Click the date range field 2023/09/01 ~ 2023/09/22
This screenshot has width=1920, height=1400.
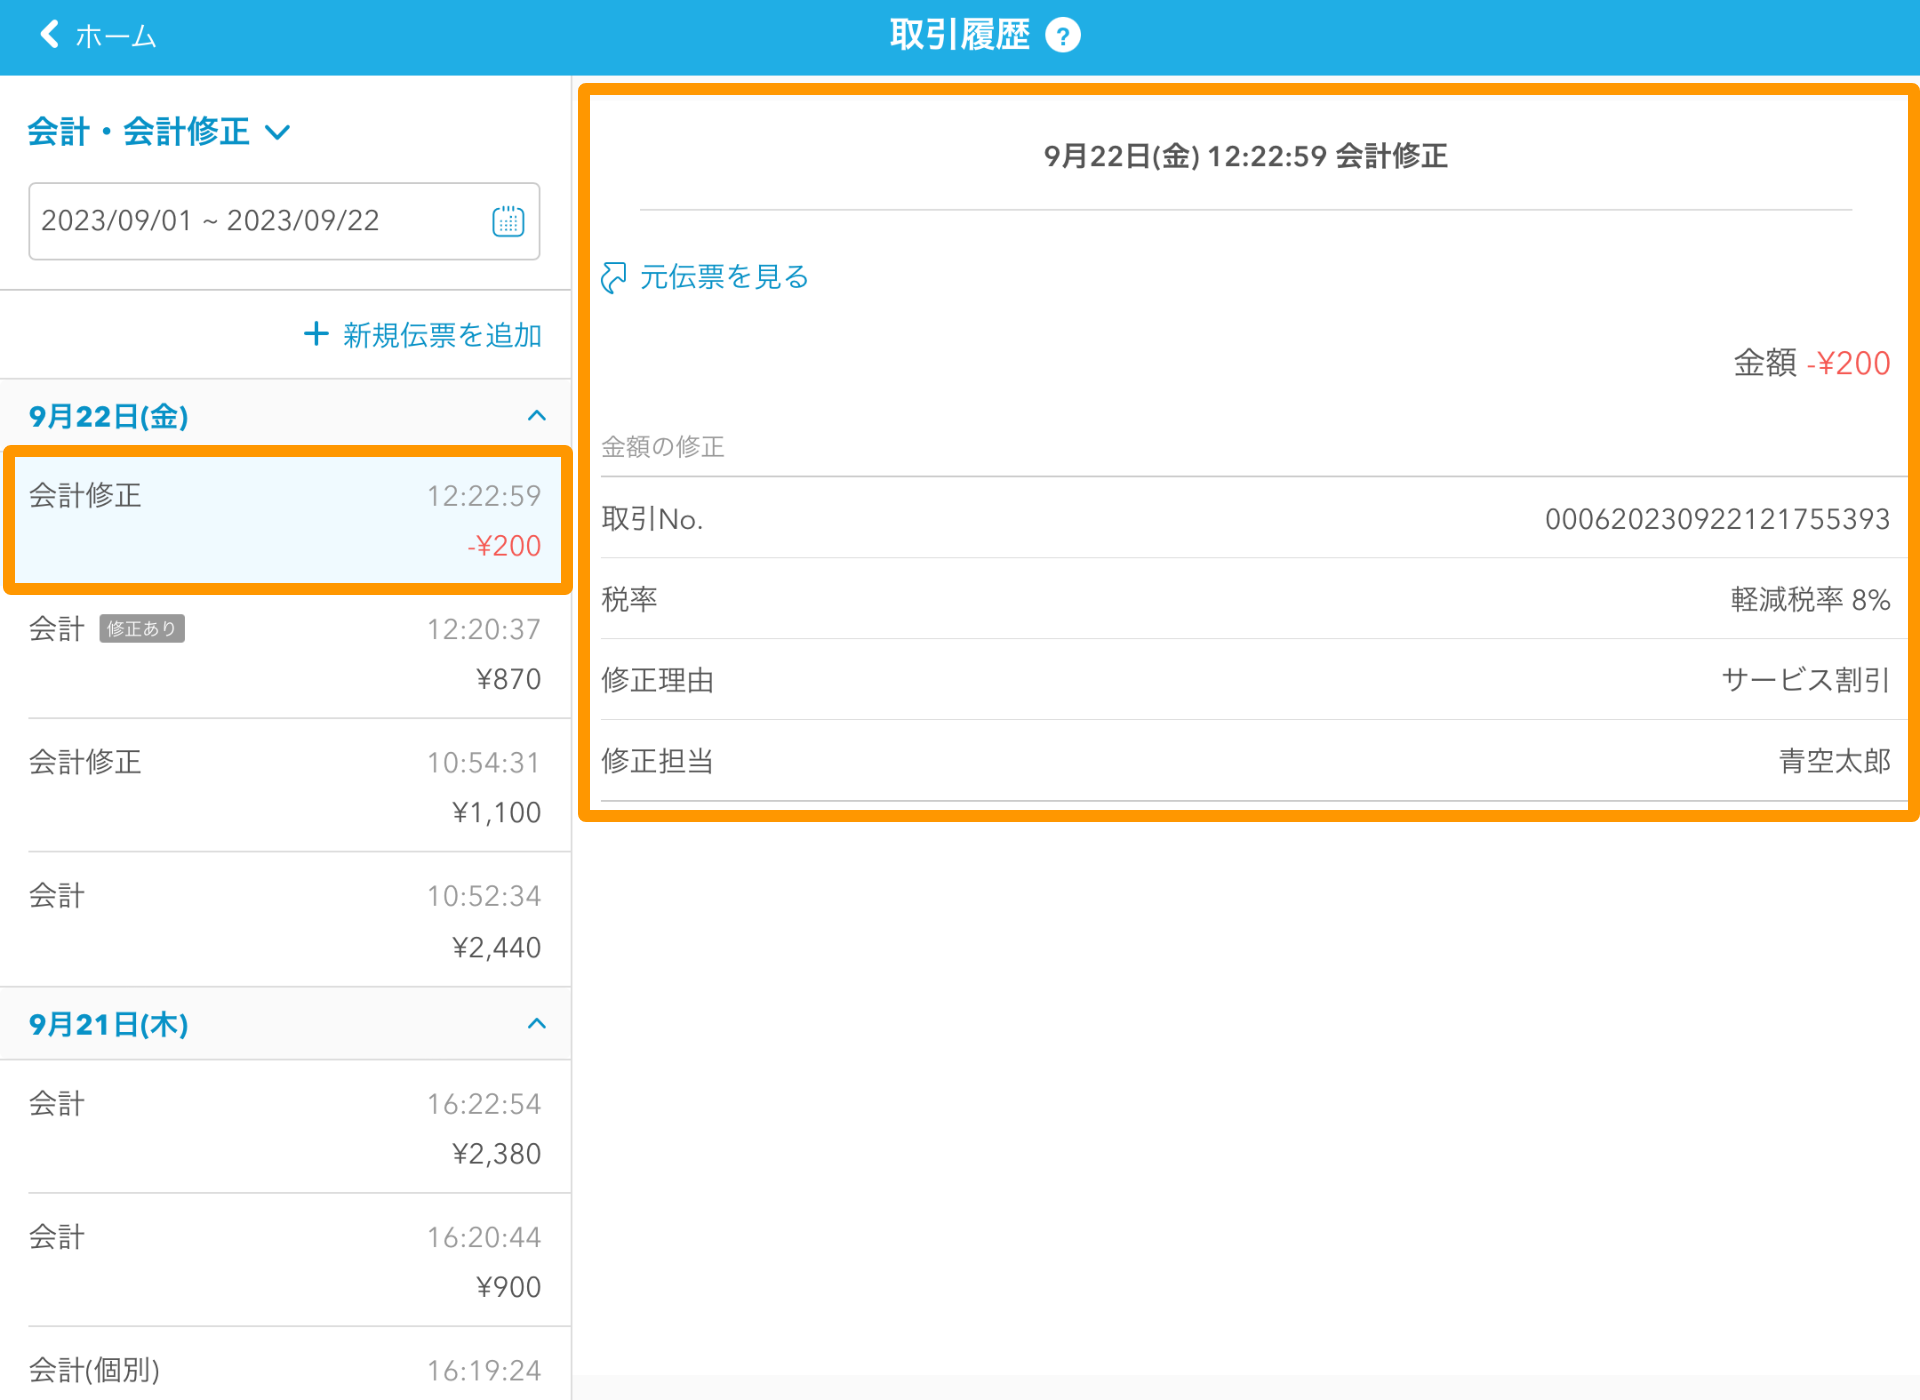[x=284, y=221]
